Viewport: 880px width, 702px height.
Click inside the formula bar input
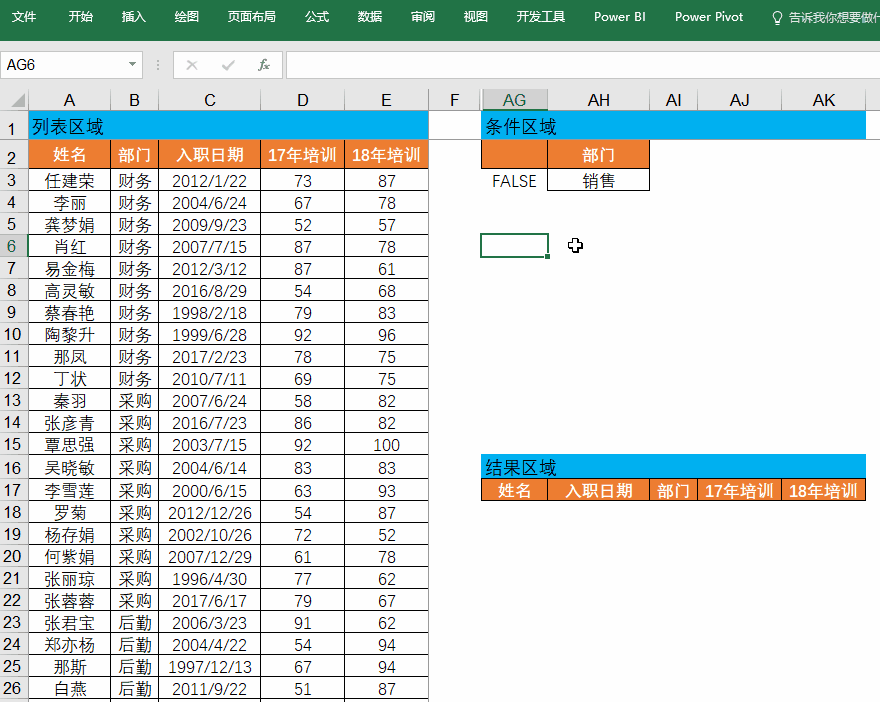pos(580,65)
